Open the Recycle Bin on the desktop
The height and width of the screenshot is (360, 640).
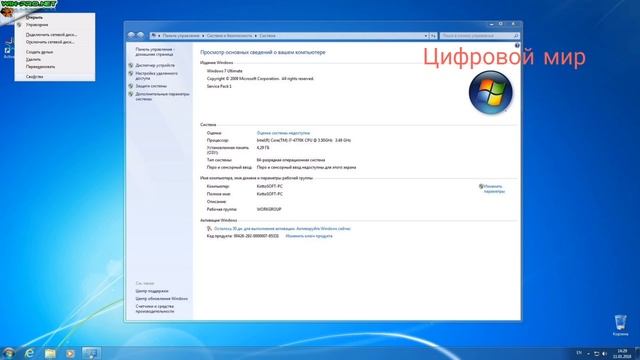pyautogui.click(x=620, y=325)
